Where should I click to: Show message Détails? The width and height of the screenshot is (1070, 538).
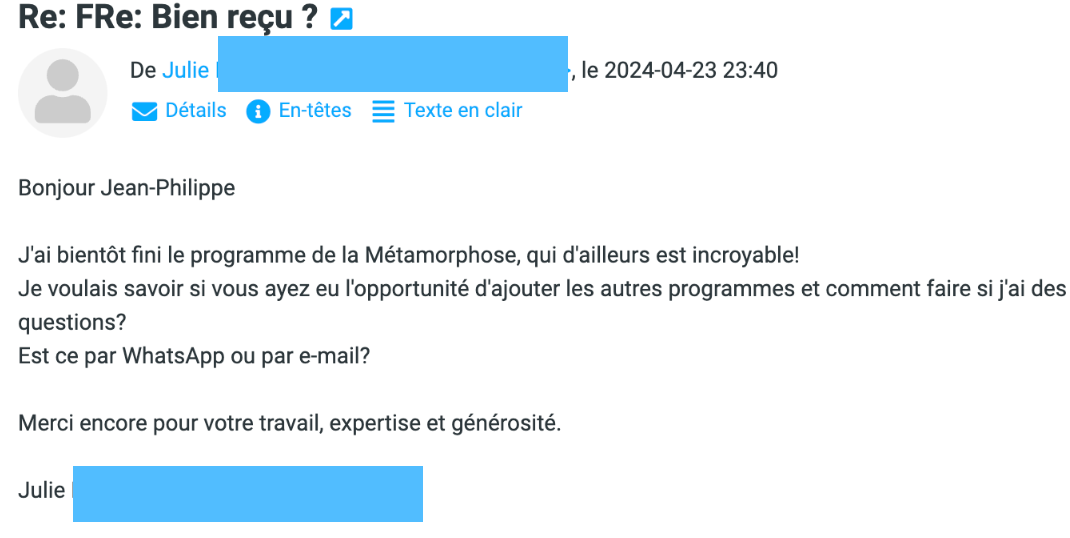point(196,111)
